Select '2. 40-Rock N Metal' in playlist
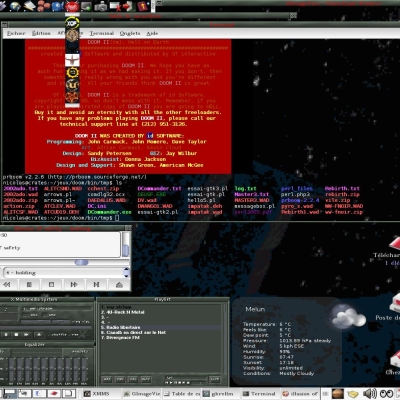Image resolution: width=400 pixels, height=400 pixels. pyautogui.click(x=122, y=312)
